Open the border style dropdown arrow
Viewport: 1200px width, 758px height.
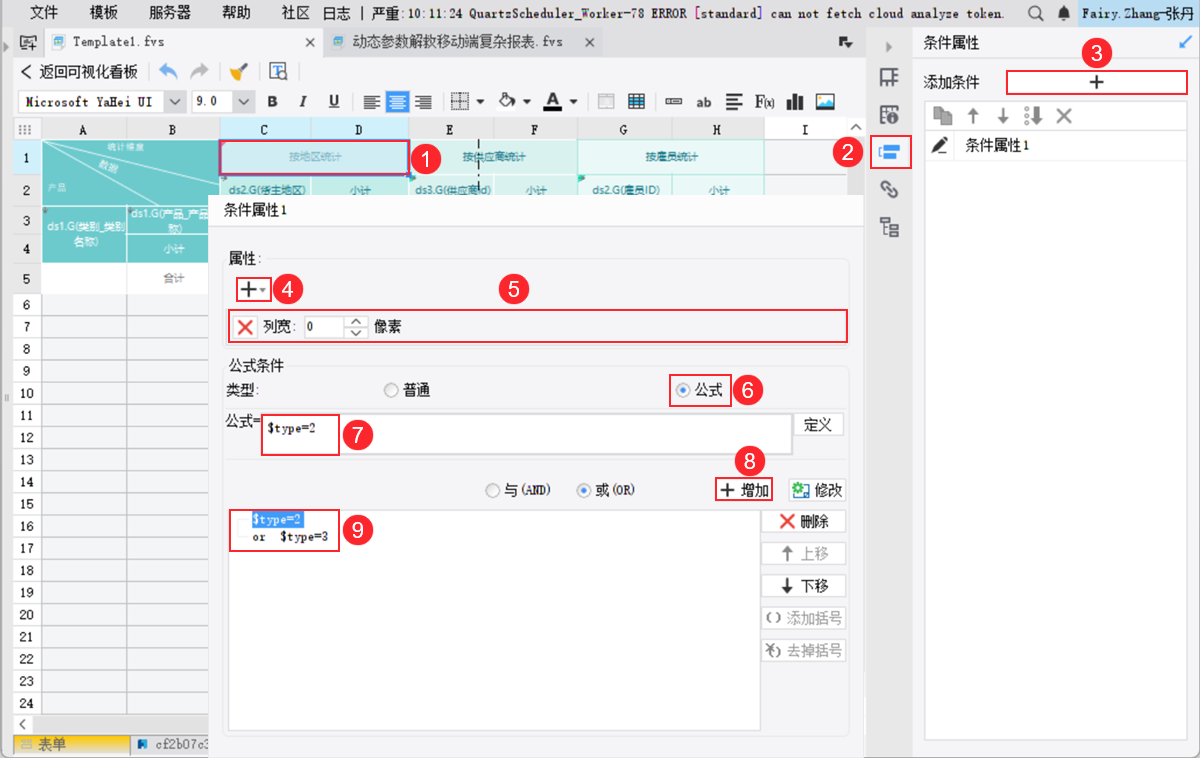click(480, 102)
